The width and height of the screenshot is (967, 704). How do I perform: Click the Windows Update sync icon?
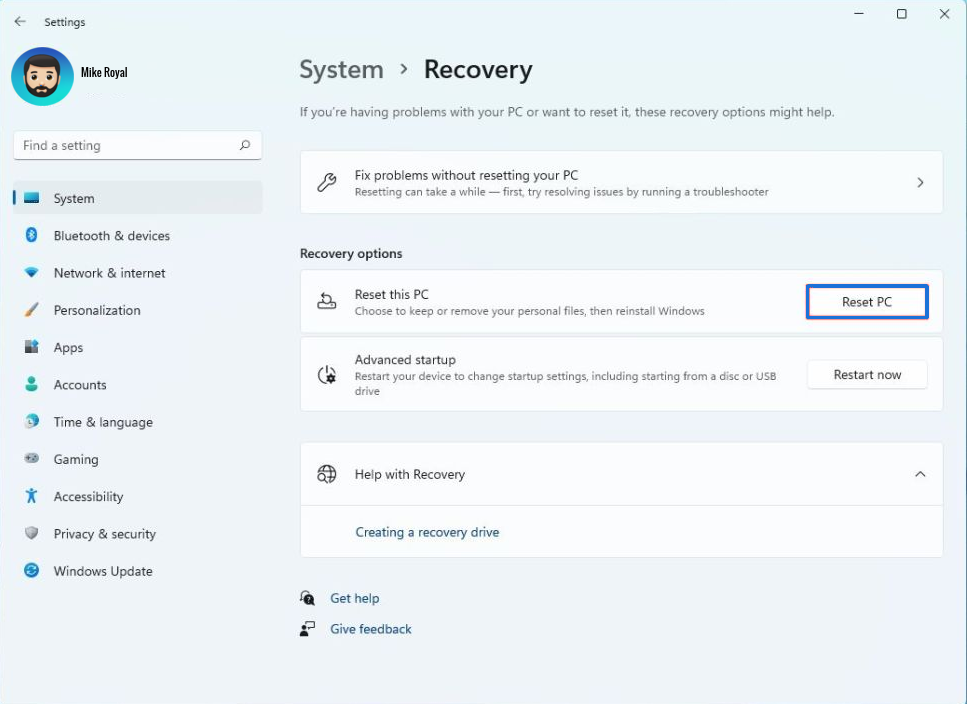tap(31, 570)
